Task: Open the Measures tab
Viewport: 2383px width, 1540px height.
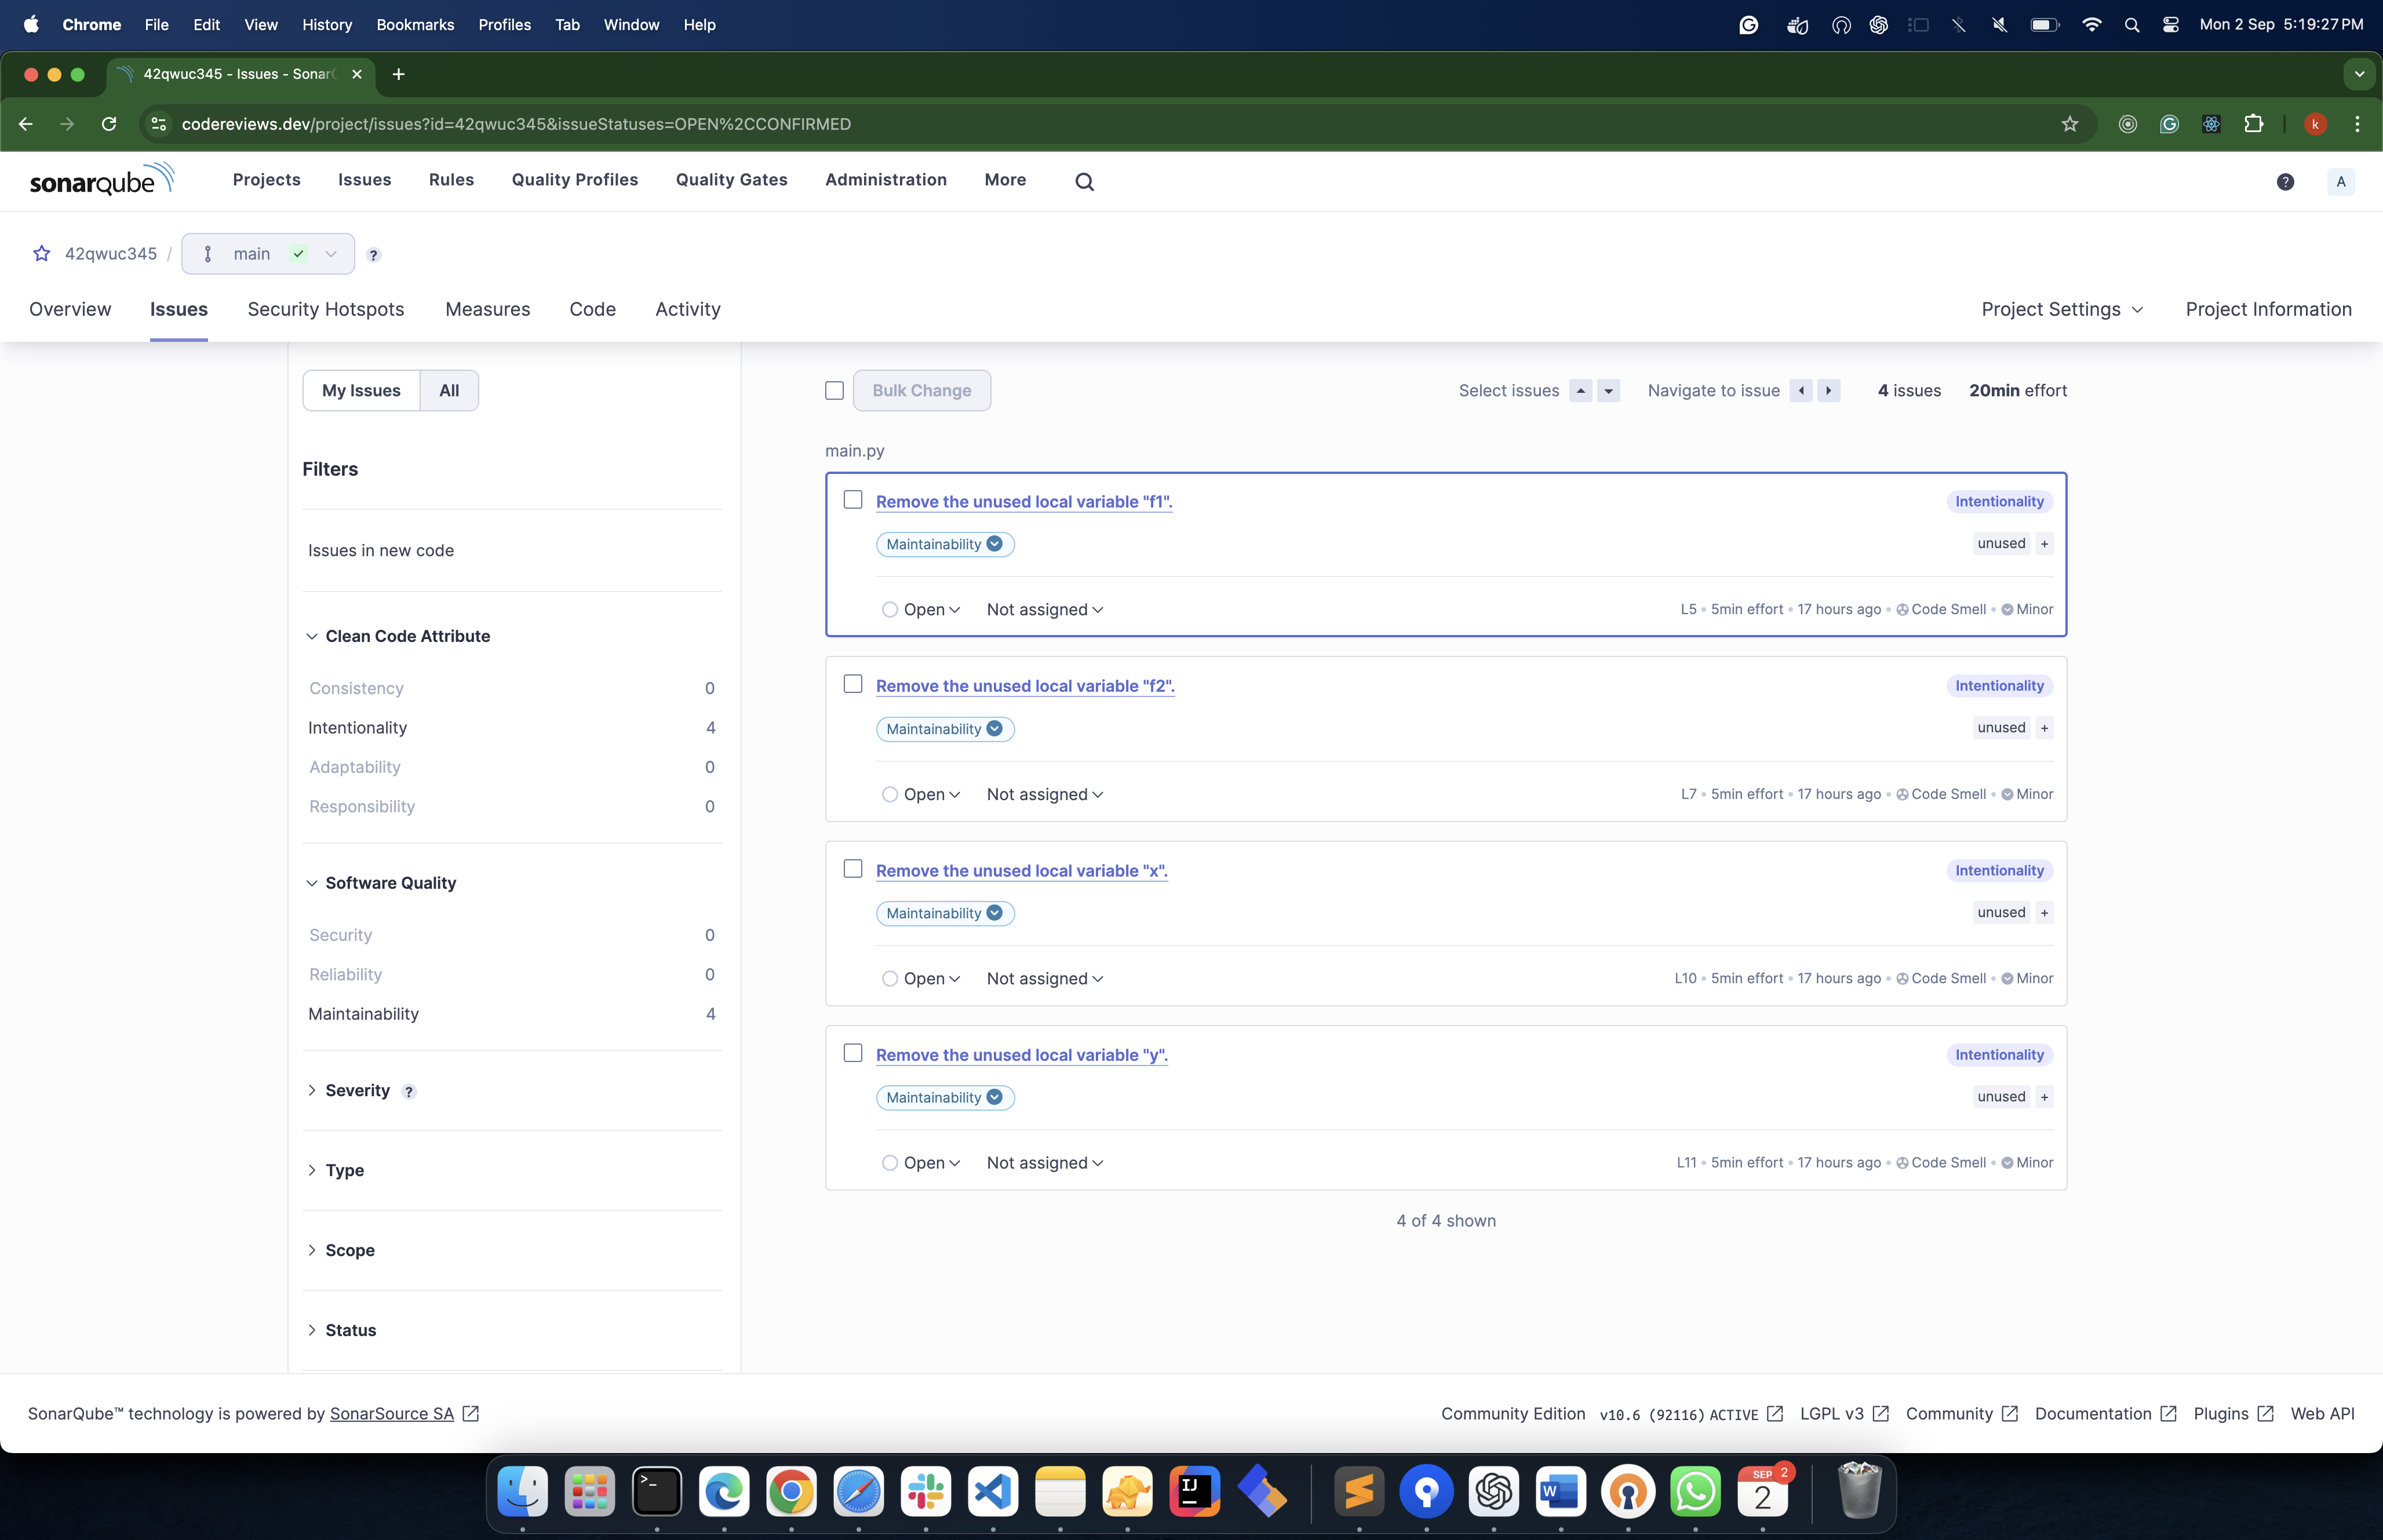Action: (x=488, y=310)
